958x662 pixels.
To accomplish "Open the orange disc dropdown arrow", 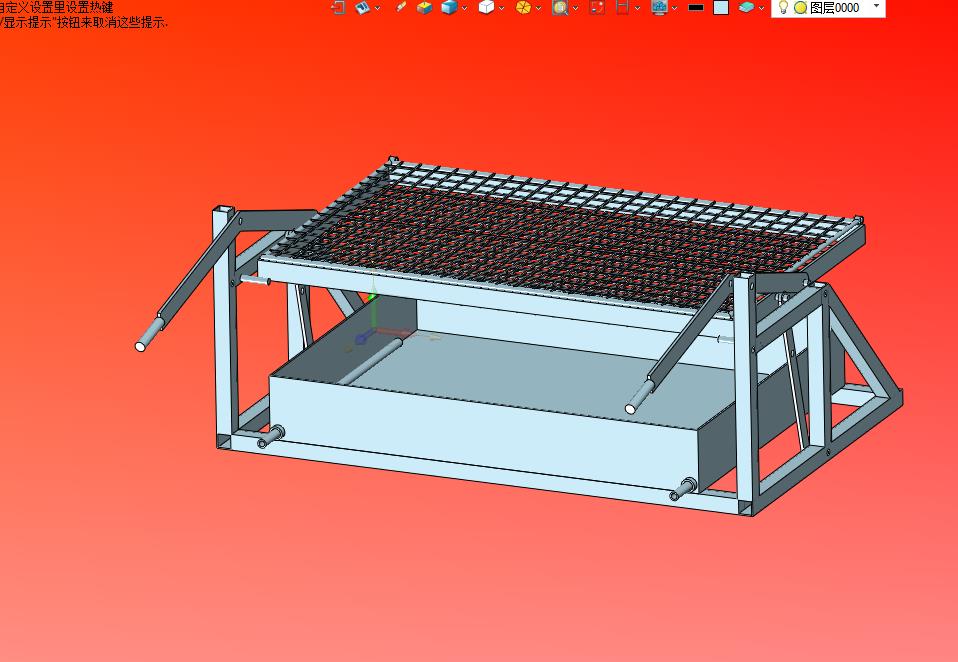I will pyautogui.click(x=538, y=8).
